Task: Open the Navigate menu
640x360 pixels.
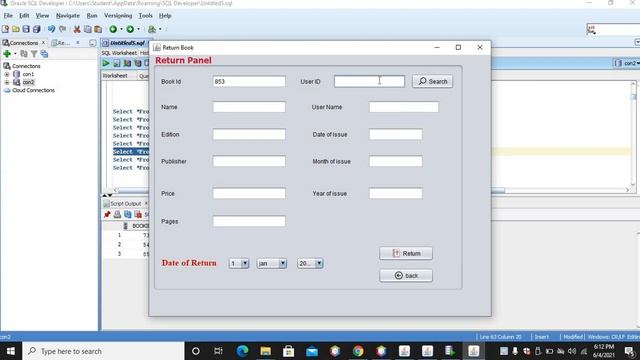Action: (x=68, y=16)
